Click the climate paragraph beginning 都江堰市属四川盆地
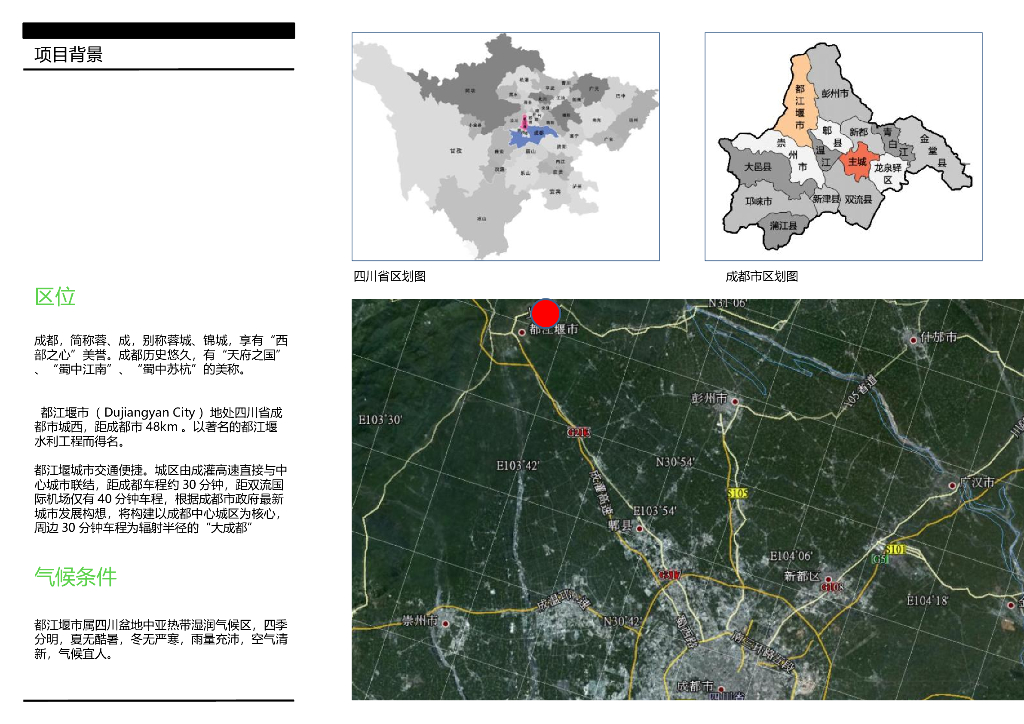 tap(161, 639)
